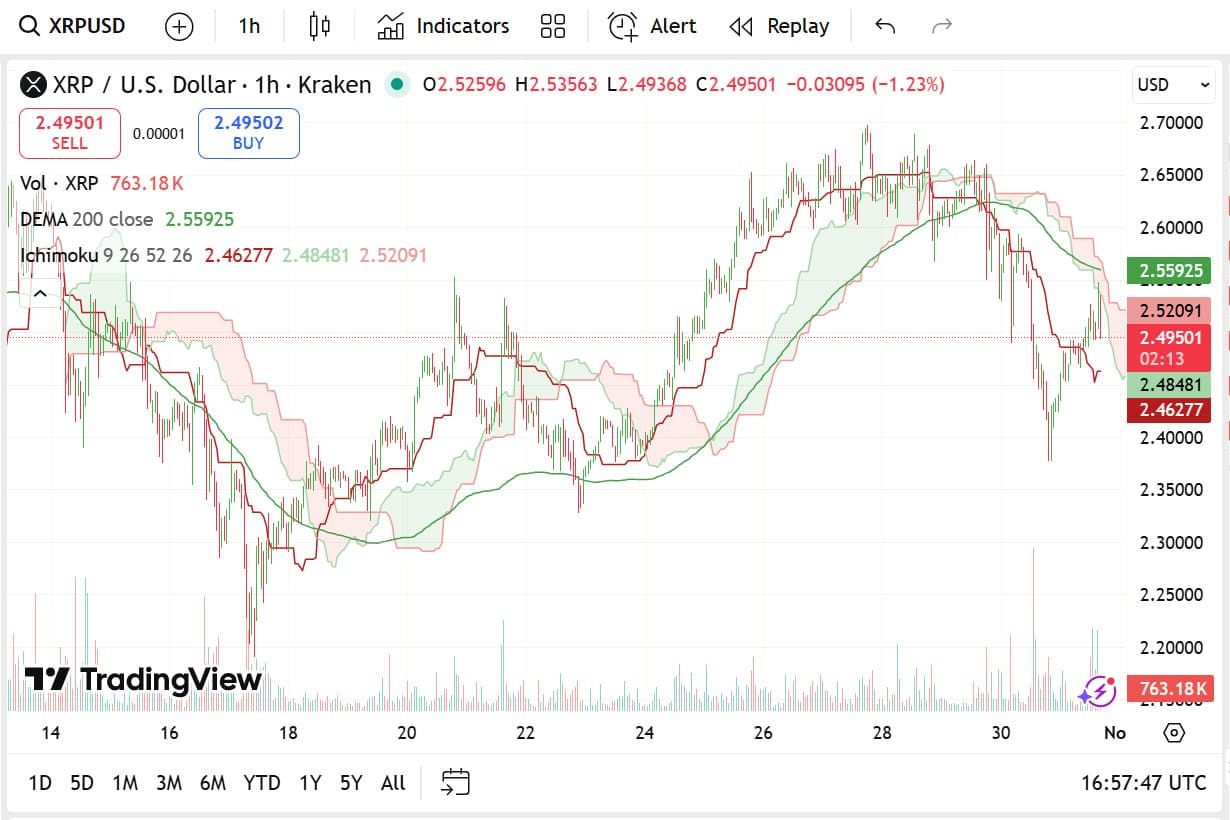This screenshot has width=1230, height=820.
Task: Collapse the indicator legend with the chevron
Action: 40,293
